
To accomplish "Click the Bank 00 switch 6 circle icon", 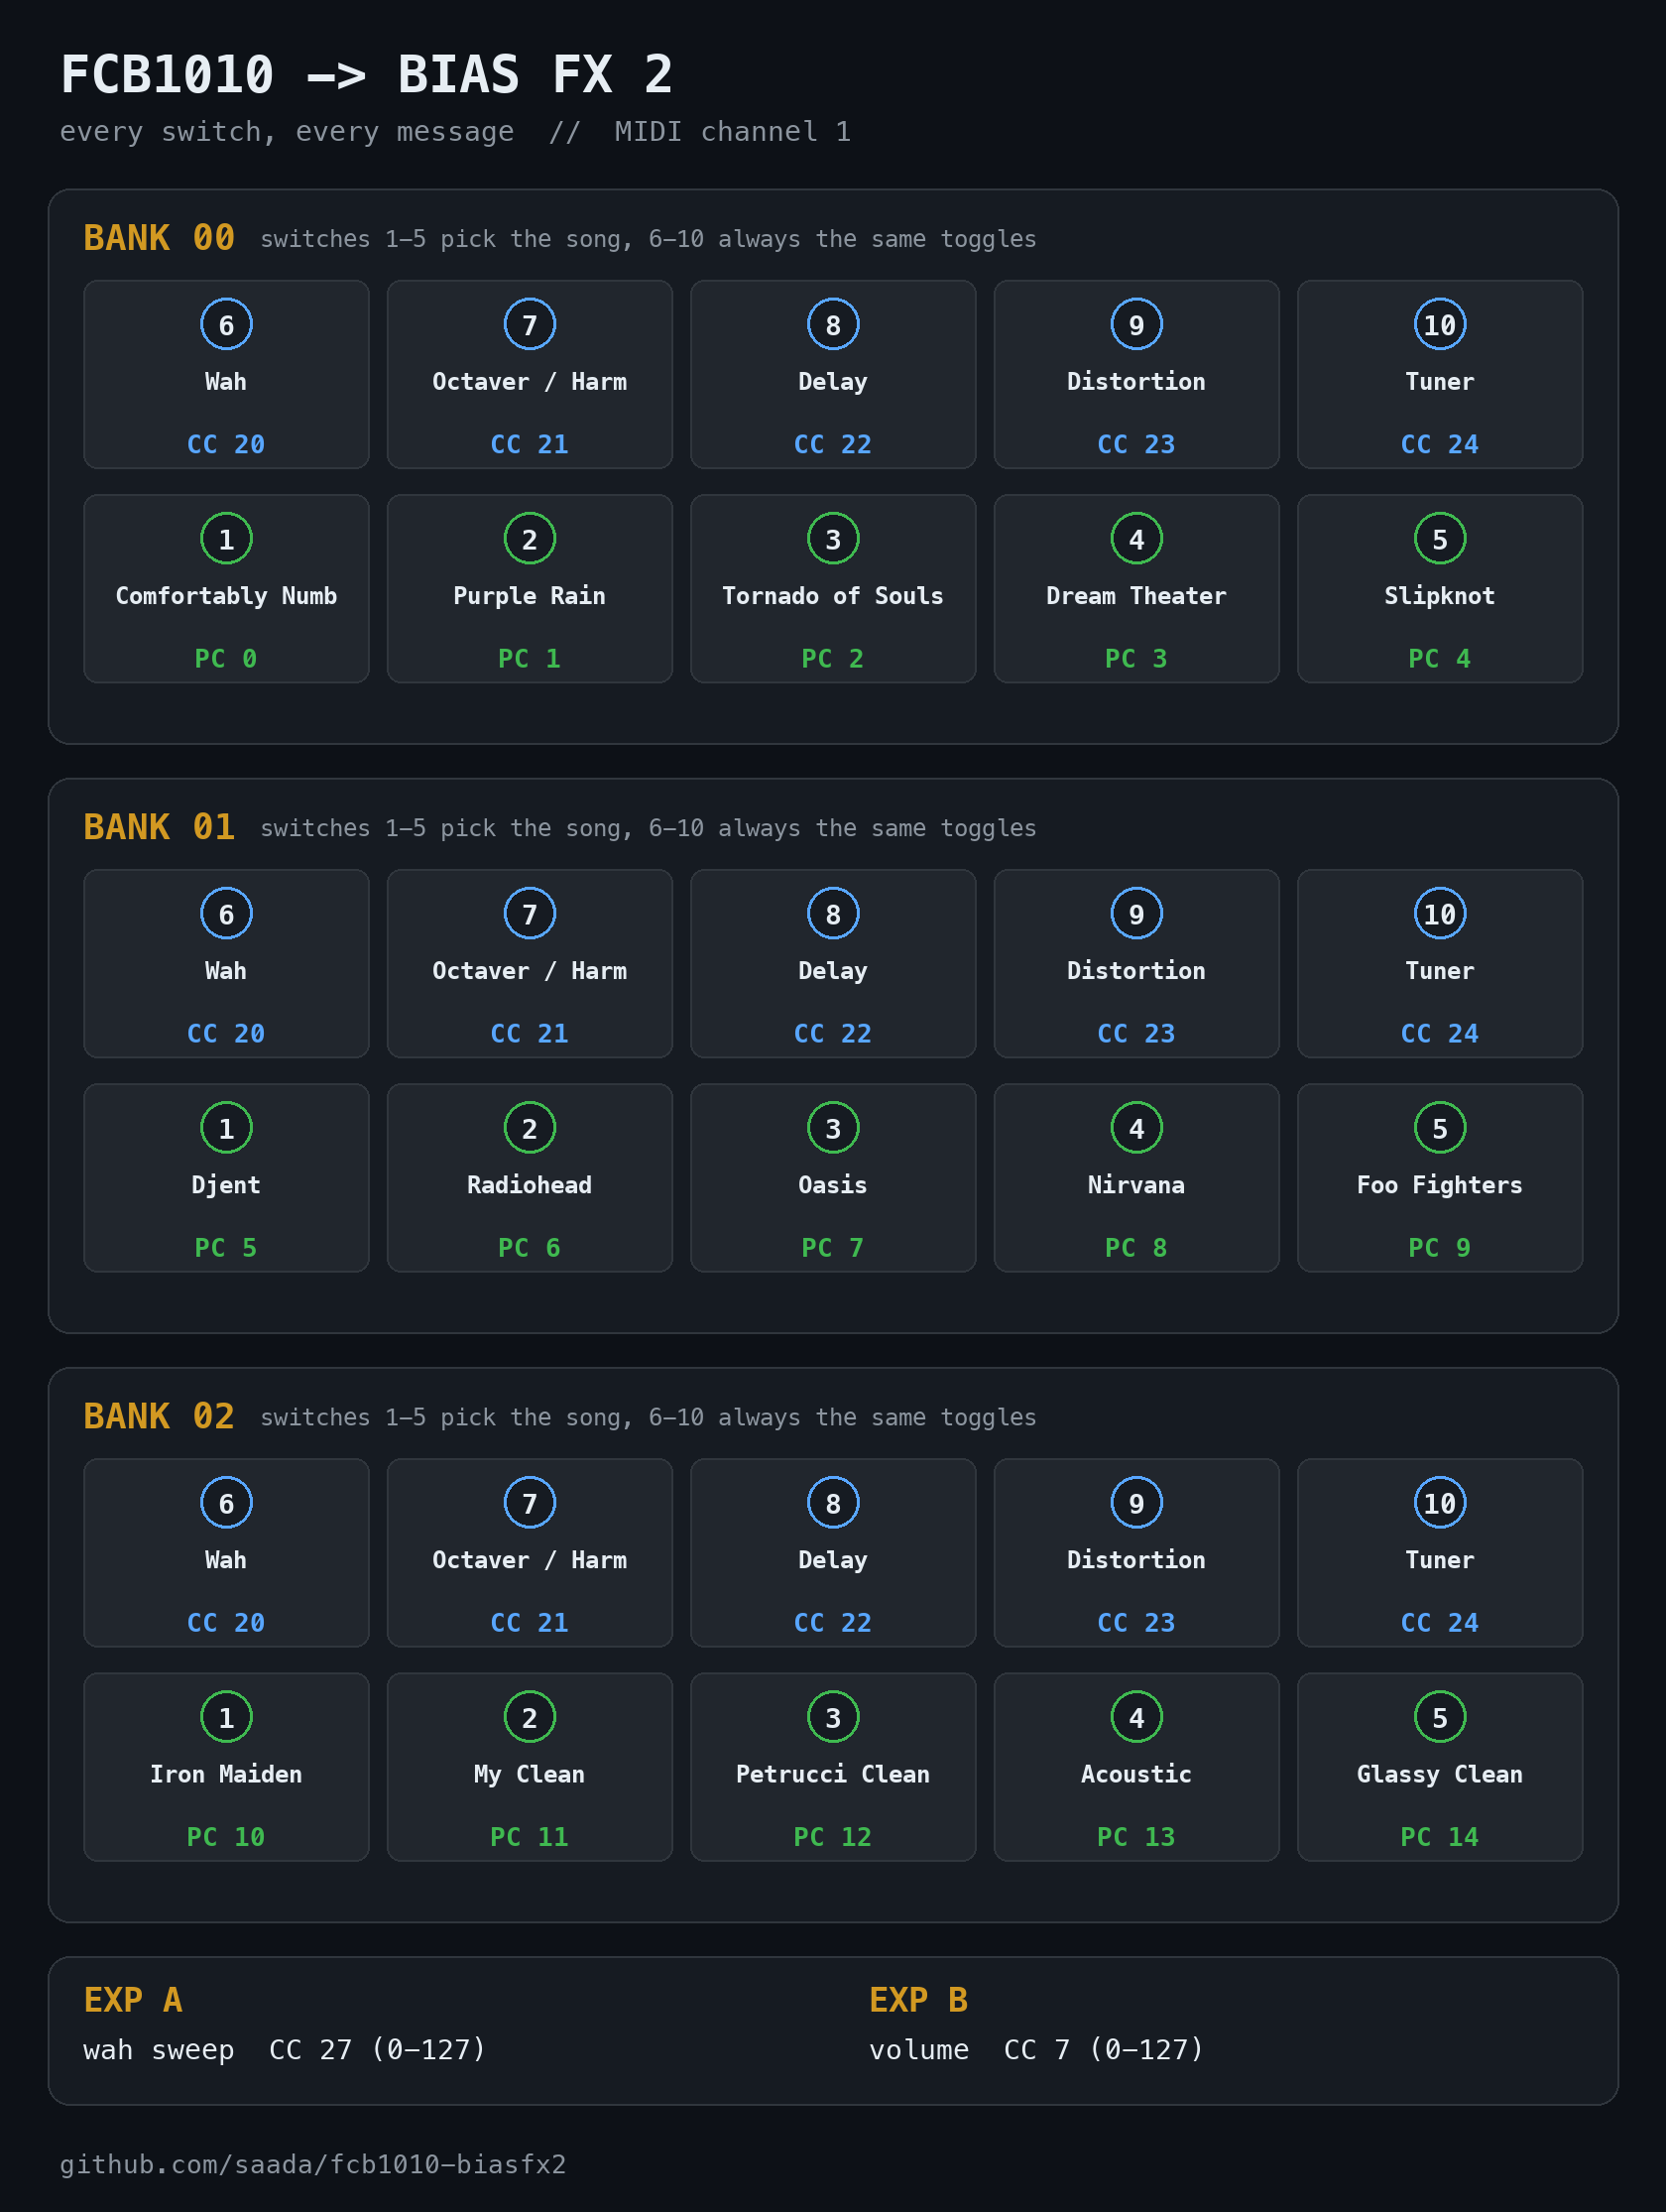I will tap(226, 324).
